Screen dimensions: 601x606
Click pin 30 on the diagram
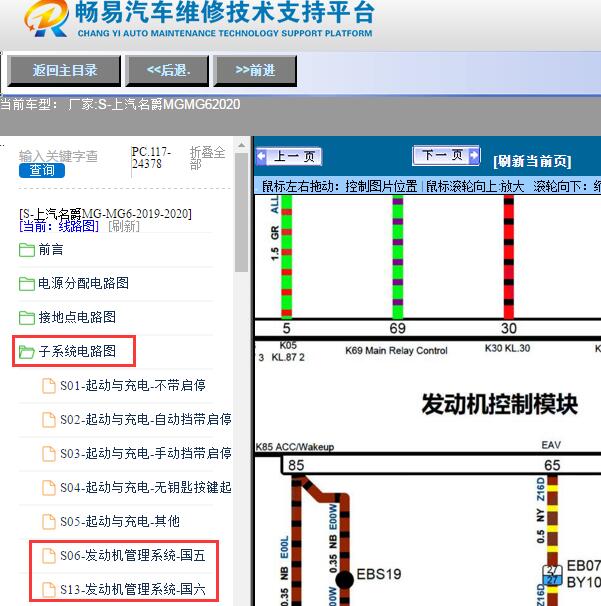(509, 329)
